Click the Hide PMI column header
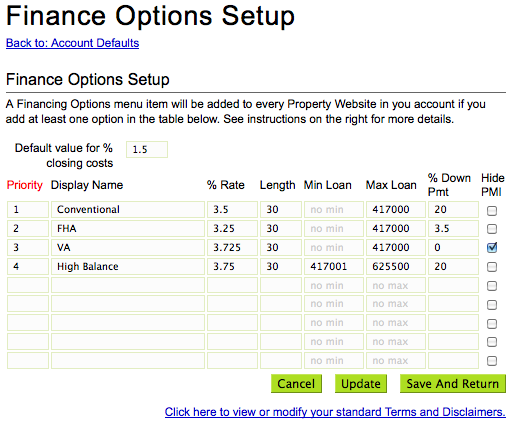The image size is (516, 426). click(x=493, y=185)
